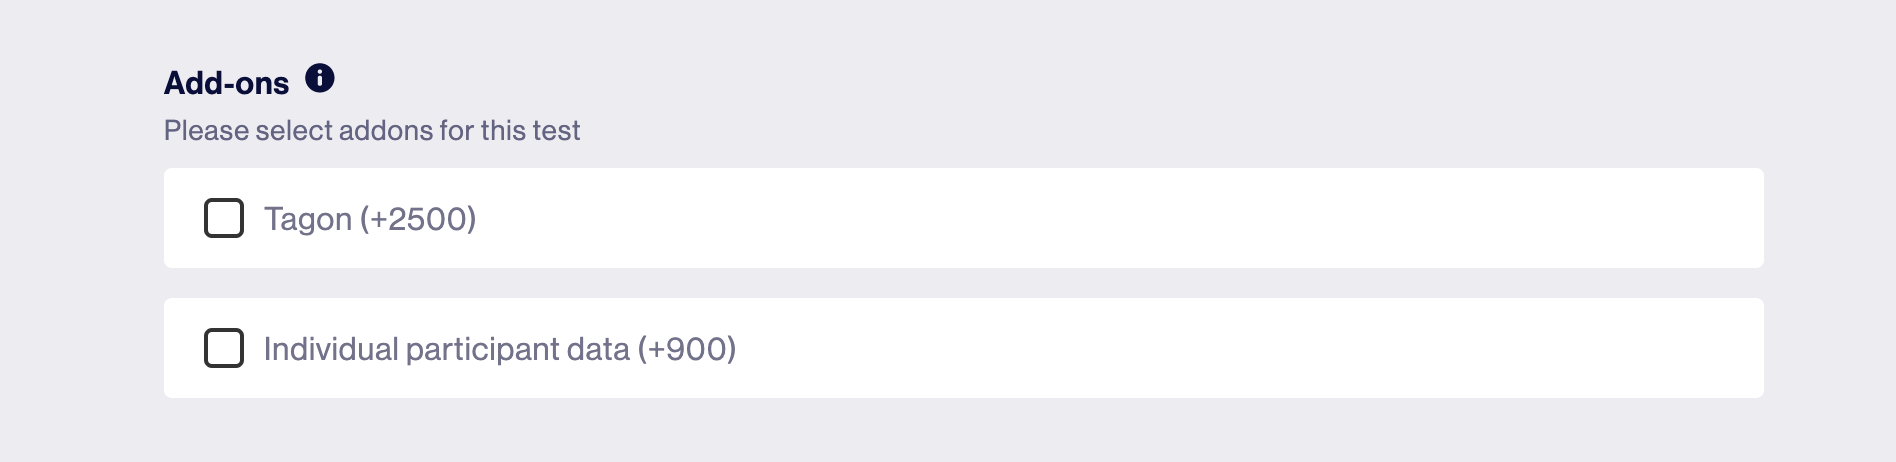Image resolution: width=1896 pixels, height=462 pixels.
Task: Click the +900 price in participant data option
Action: coord(688,349)
